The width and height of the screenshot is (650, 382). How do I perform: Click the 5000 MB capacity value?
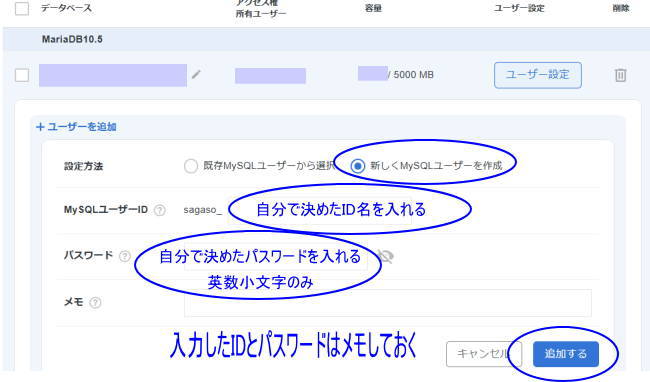click(x=413, y=75)
